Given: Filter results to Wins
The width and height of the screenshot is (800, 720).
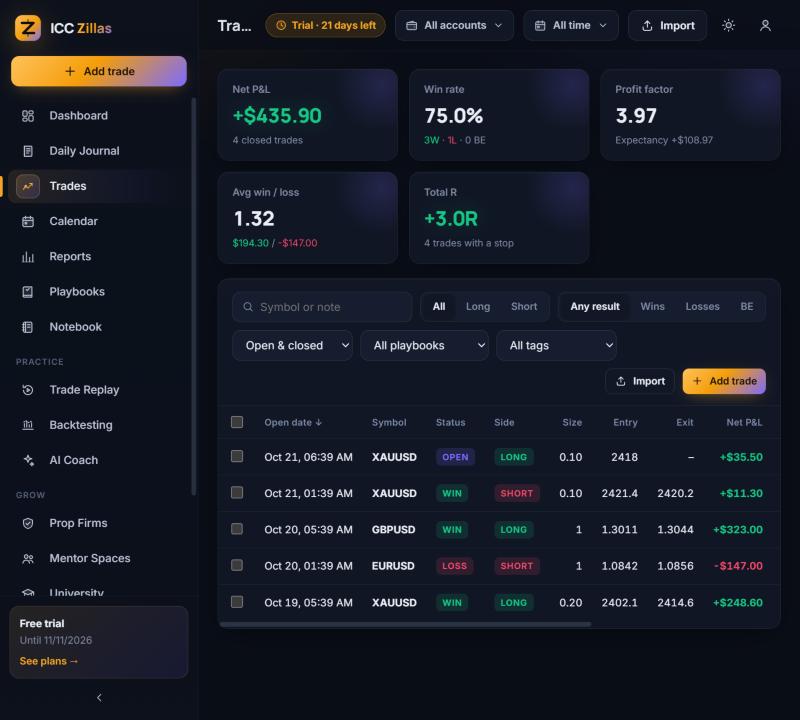Looking at the screenshot, I should (x=653, y=307).
